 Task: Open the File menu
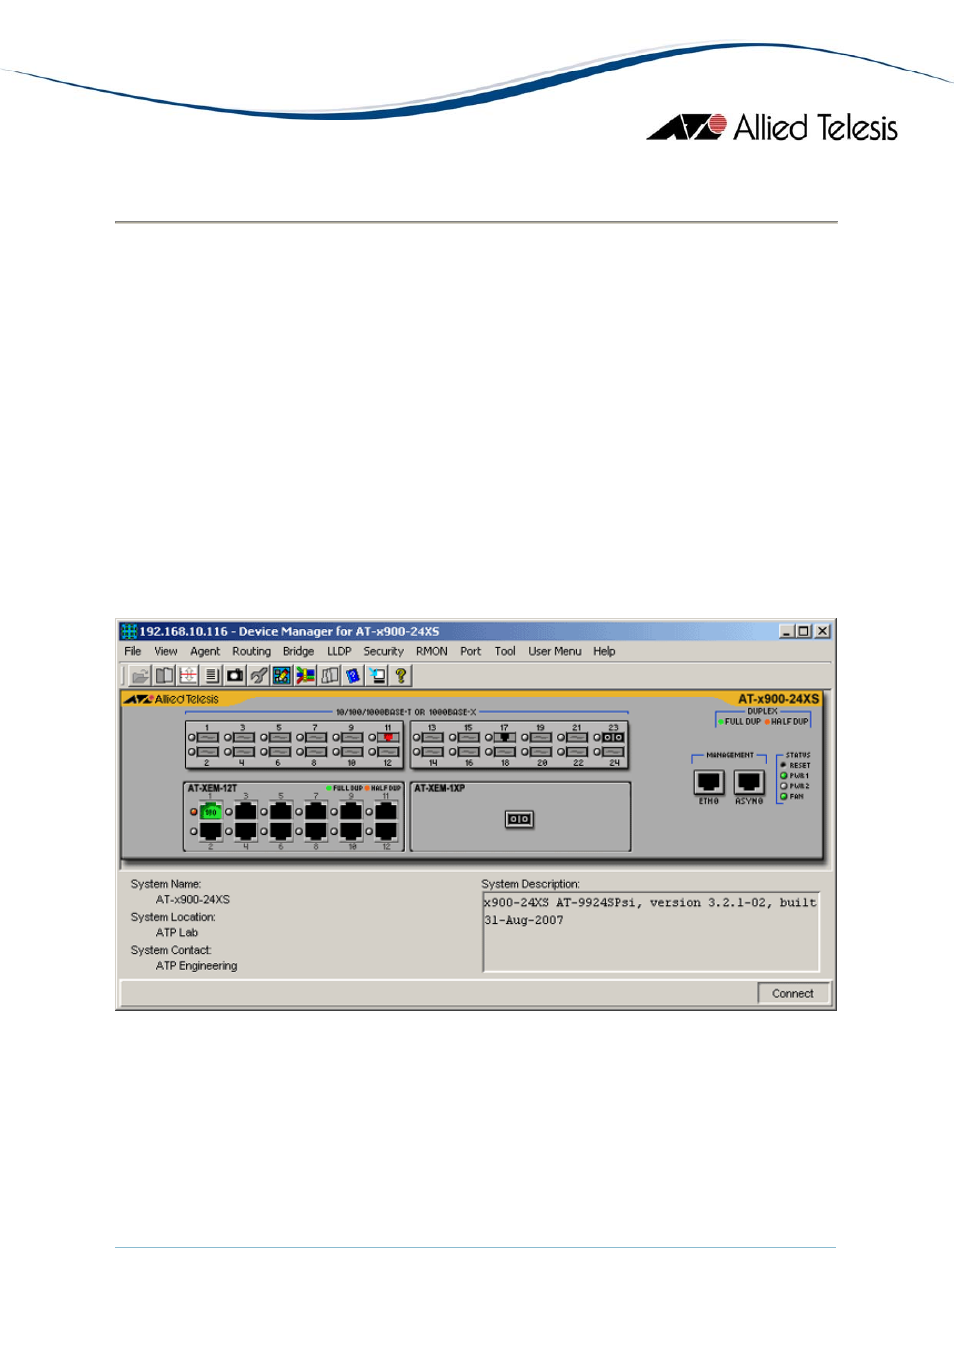pyautogui.click(x=133, y=651)
